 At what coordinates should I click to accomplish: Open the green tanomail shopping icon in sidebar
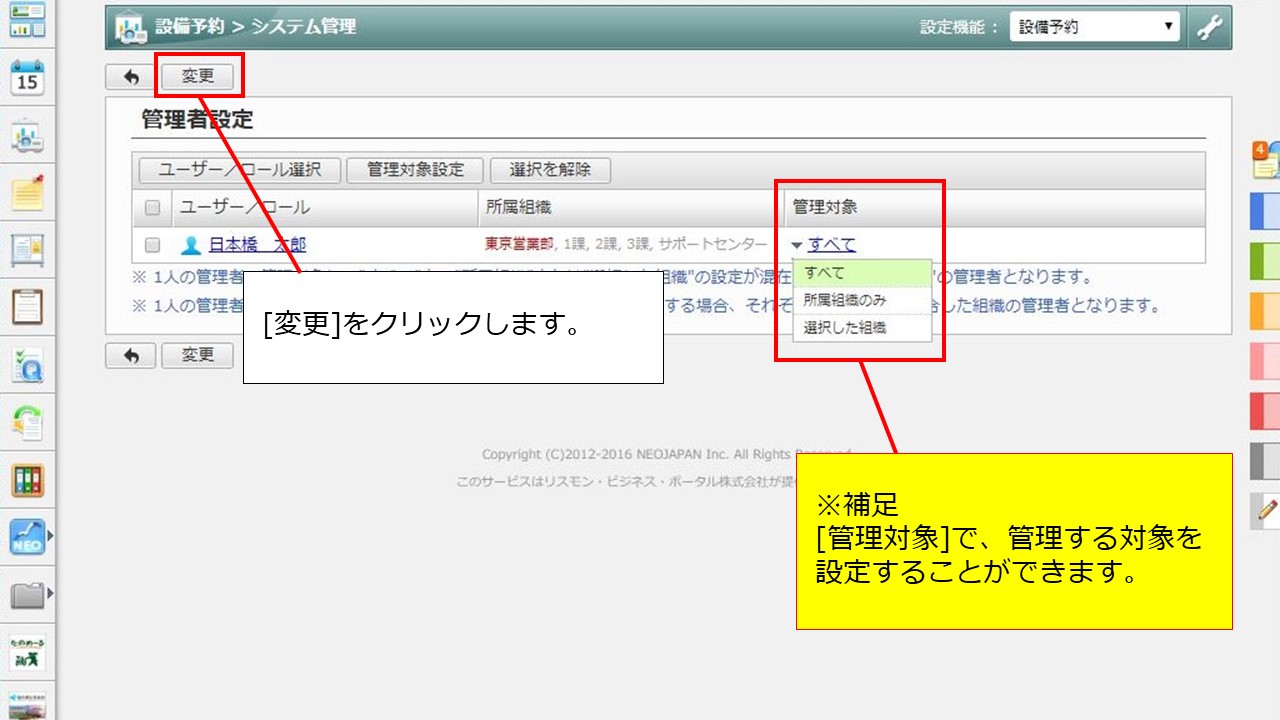click(x=27, y=653)
